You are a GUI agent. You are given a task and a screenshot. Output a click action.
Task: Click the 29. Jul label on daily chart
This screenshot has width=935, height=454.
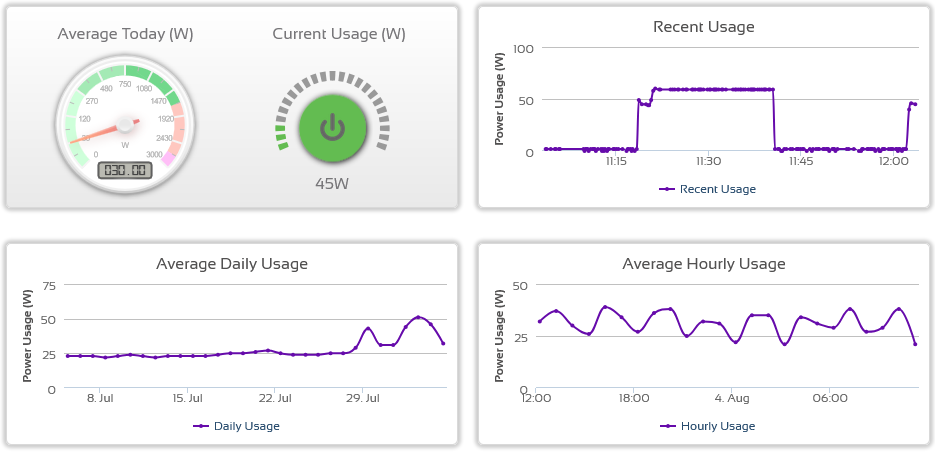[x=362, y=398]
